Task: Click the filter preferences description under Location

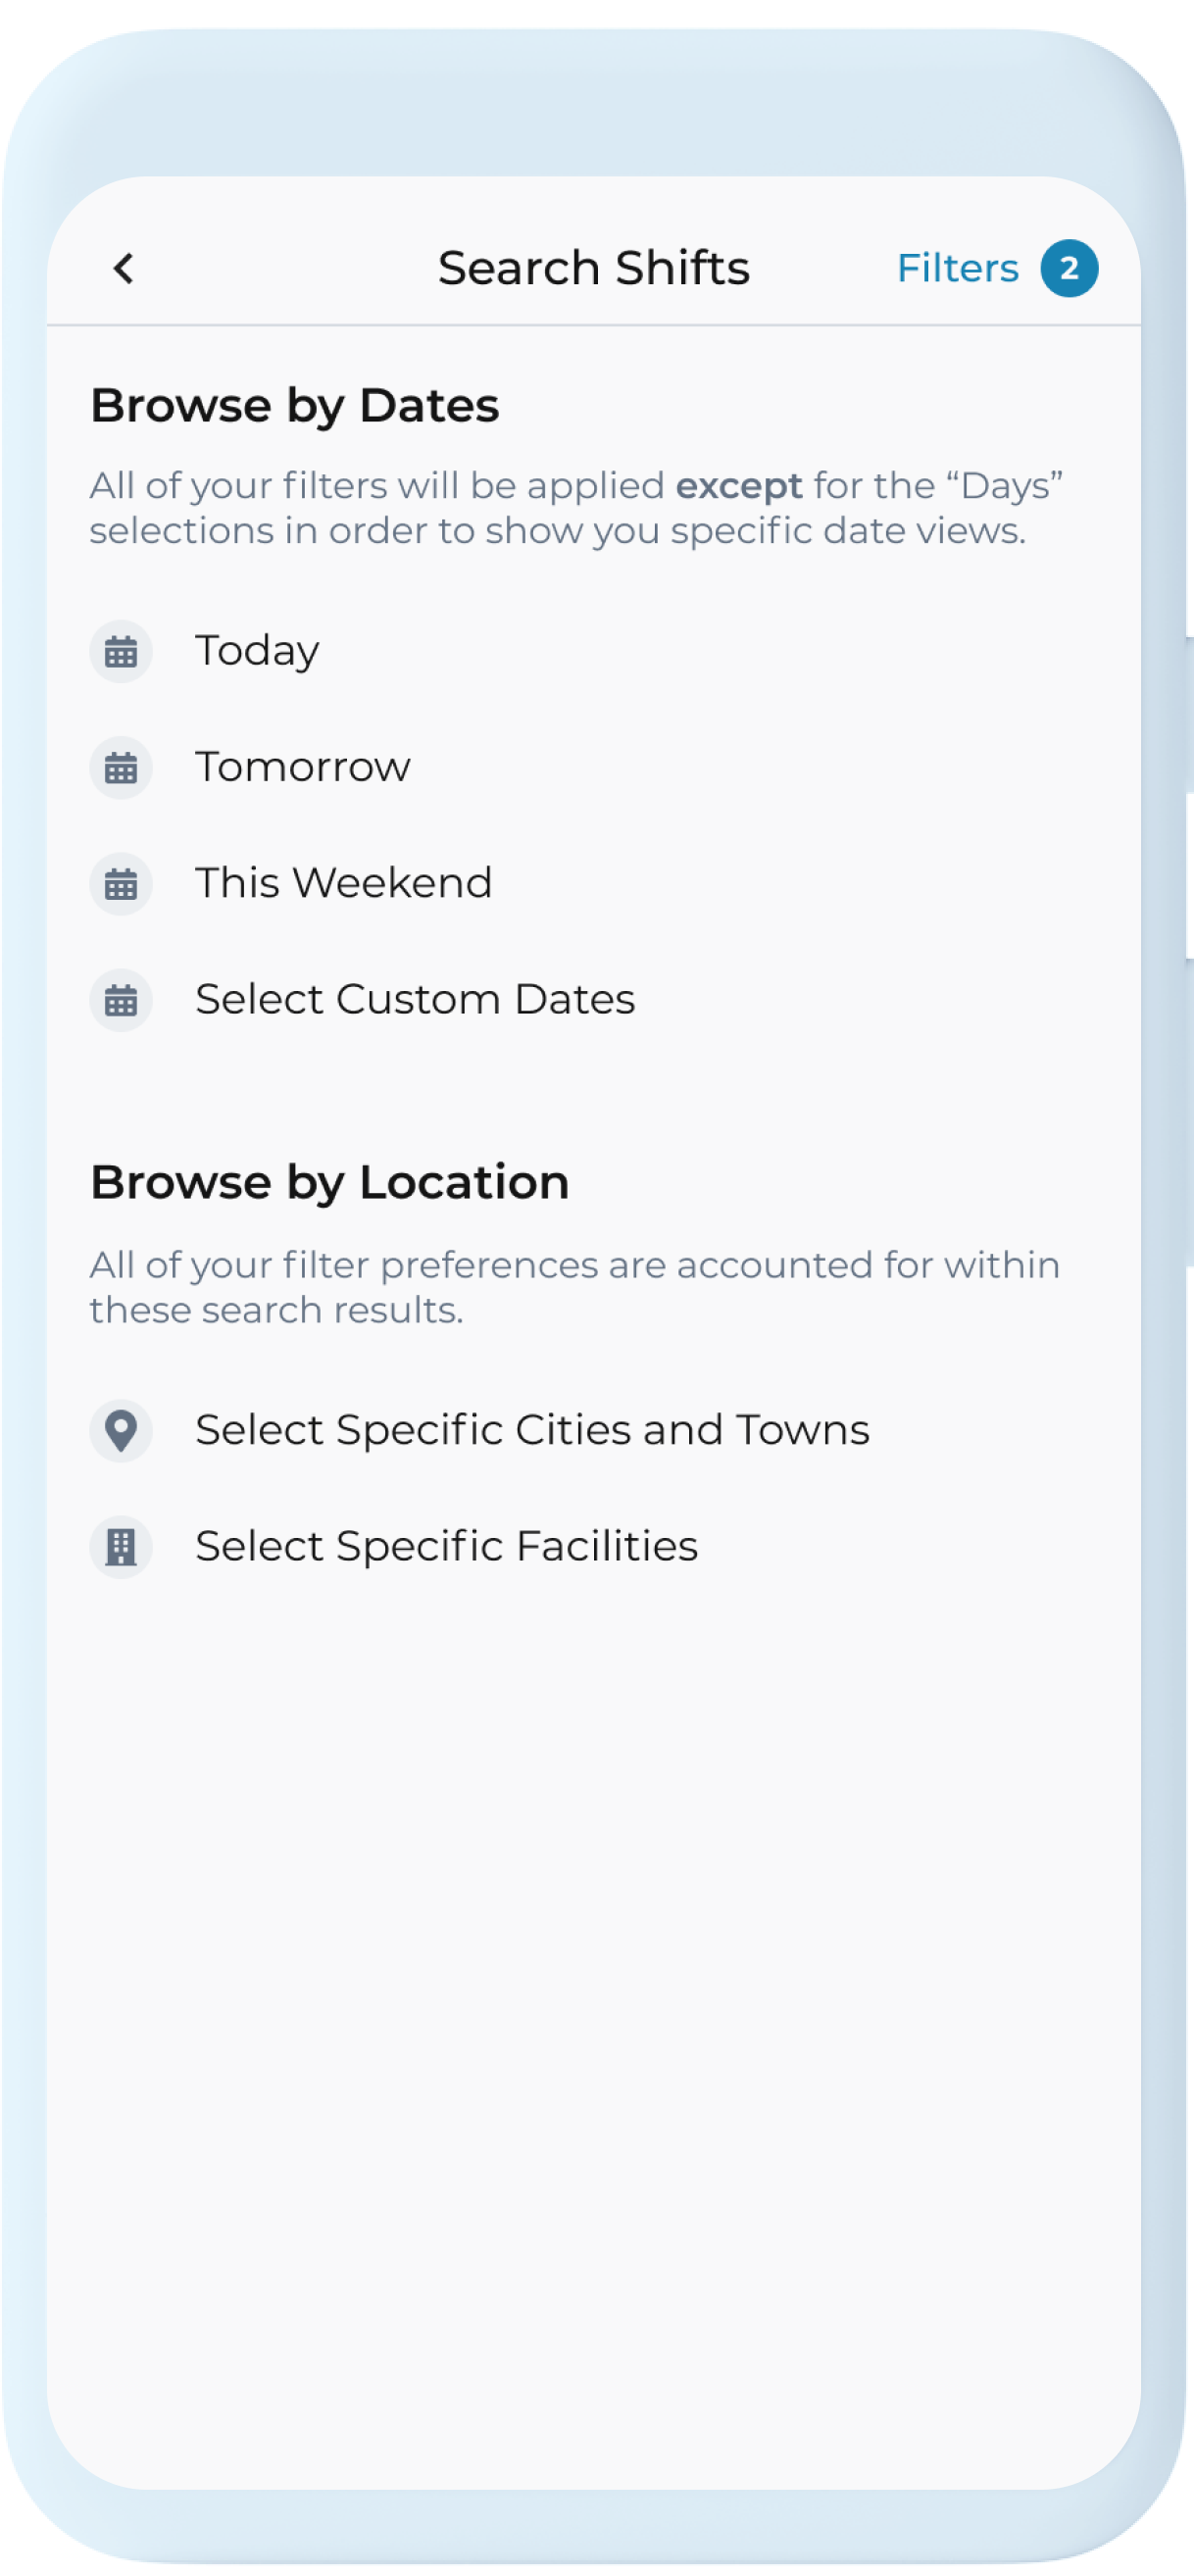Action: coord(574,1287)
